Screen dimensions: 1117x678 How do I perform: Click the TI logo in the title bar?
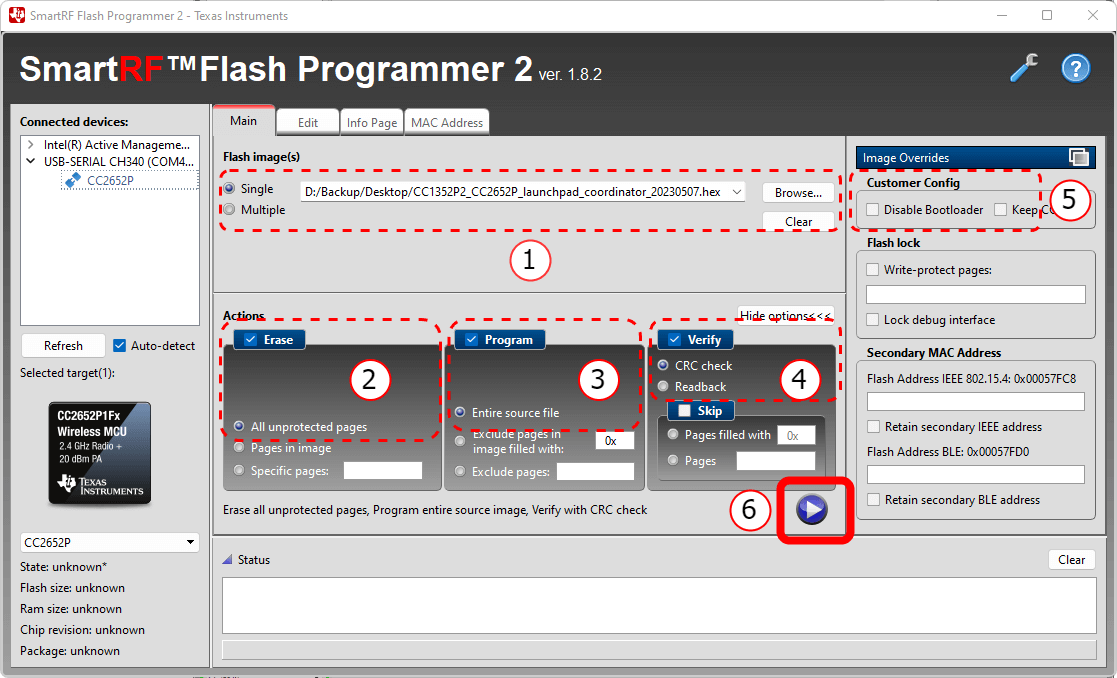click(x=15, y=15)
